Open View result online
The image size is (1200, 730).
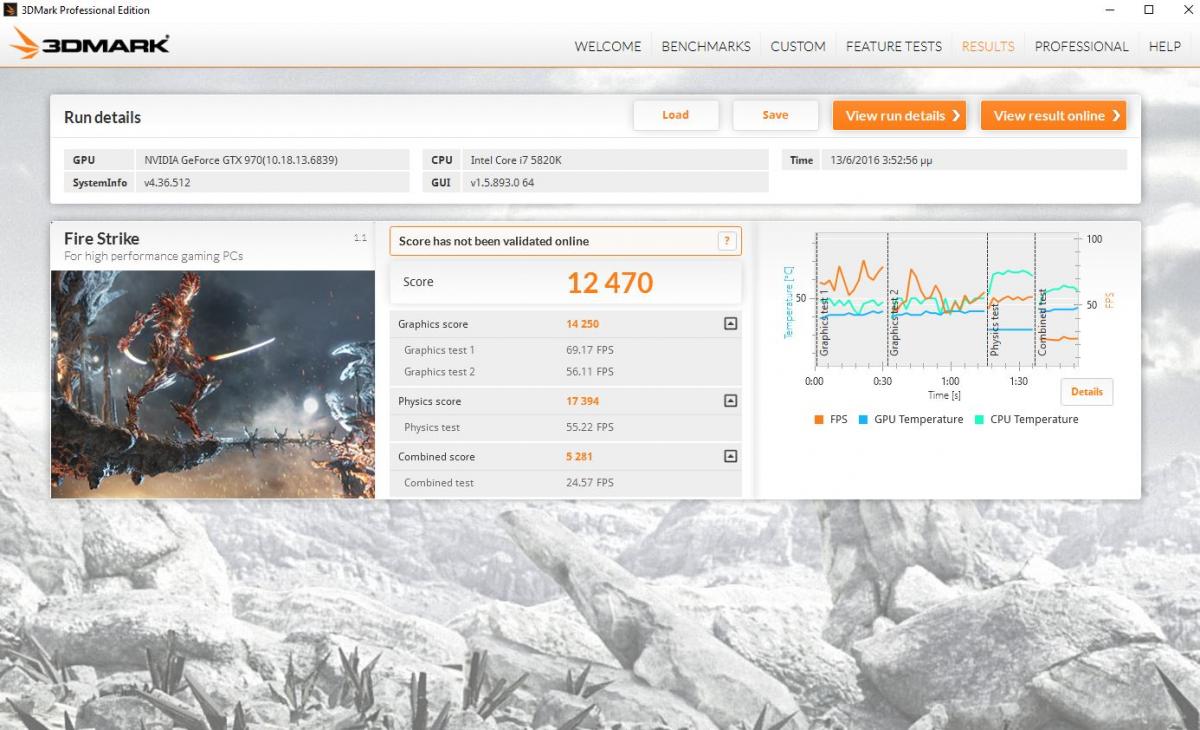tap(1054, 115)
